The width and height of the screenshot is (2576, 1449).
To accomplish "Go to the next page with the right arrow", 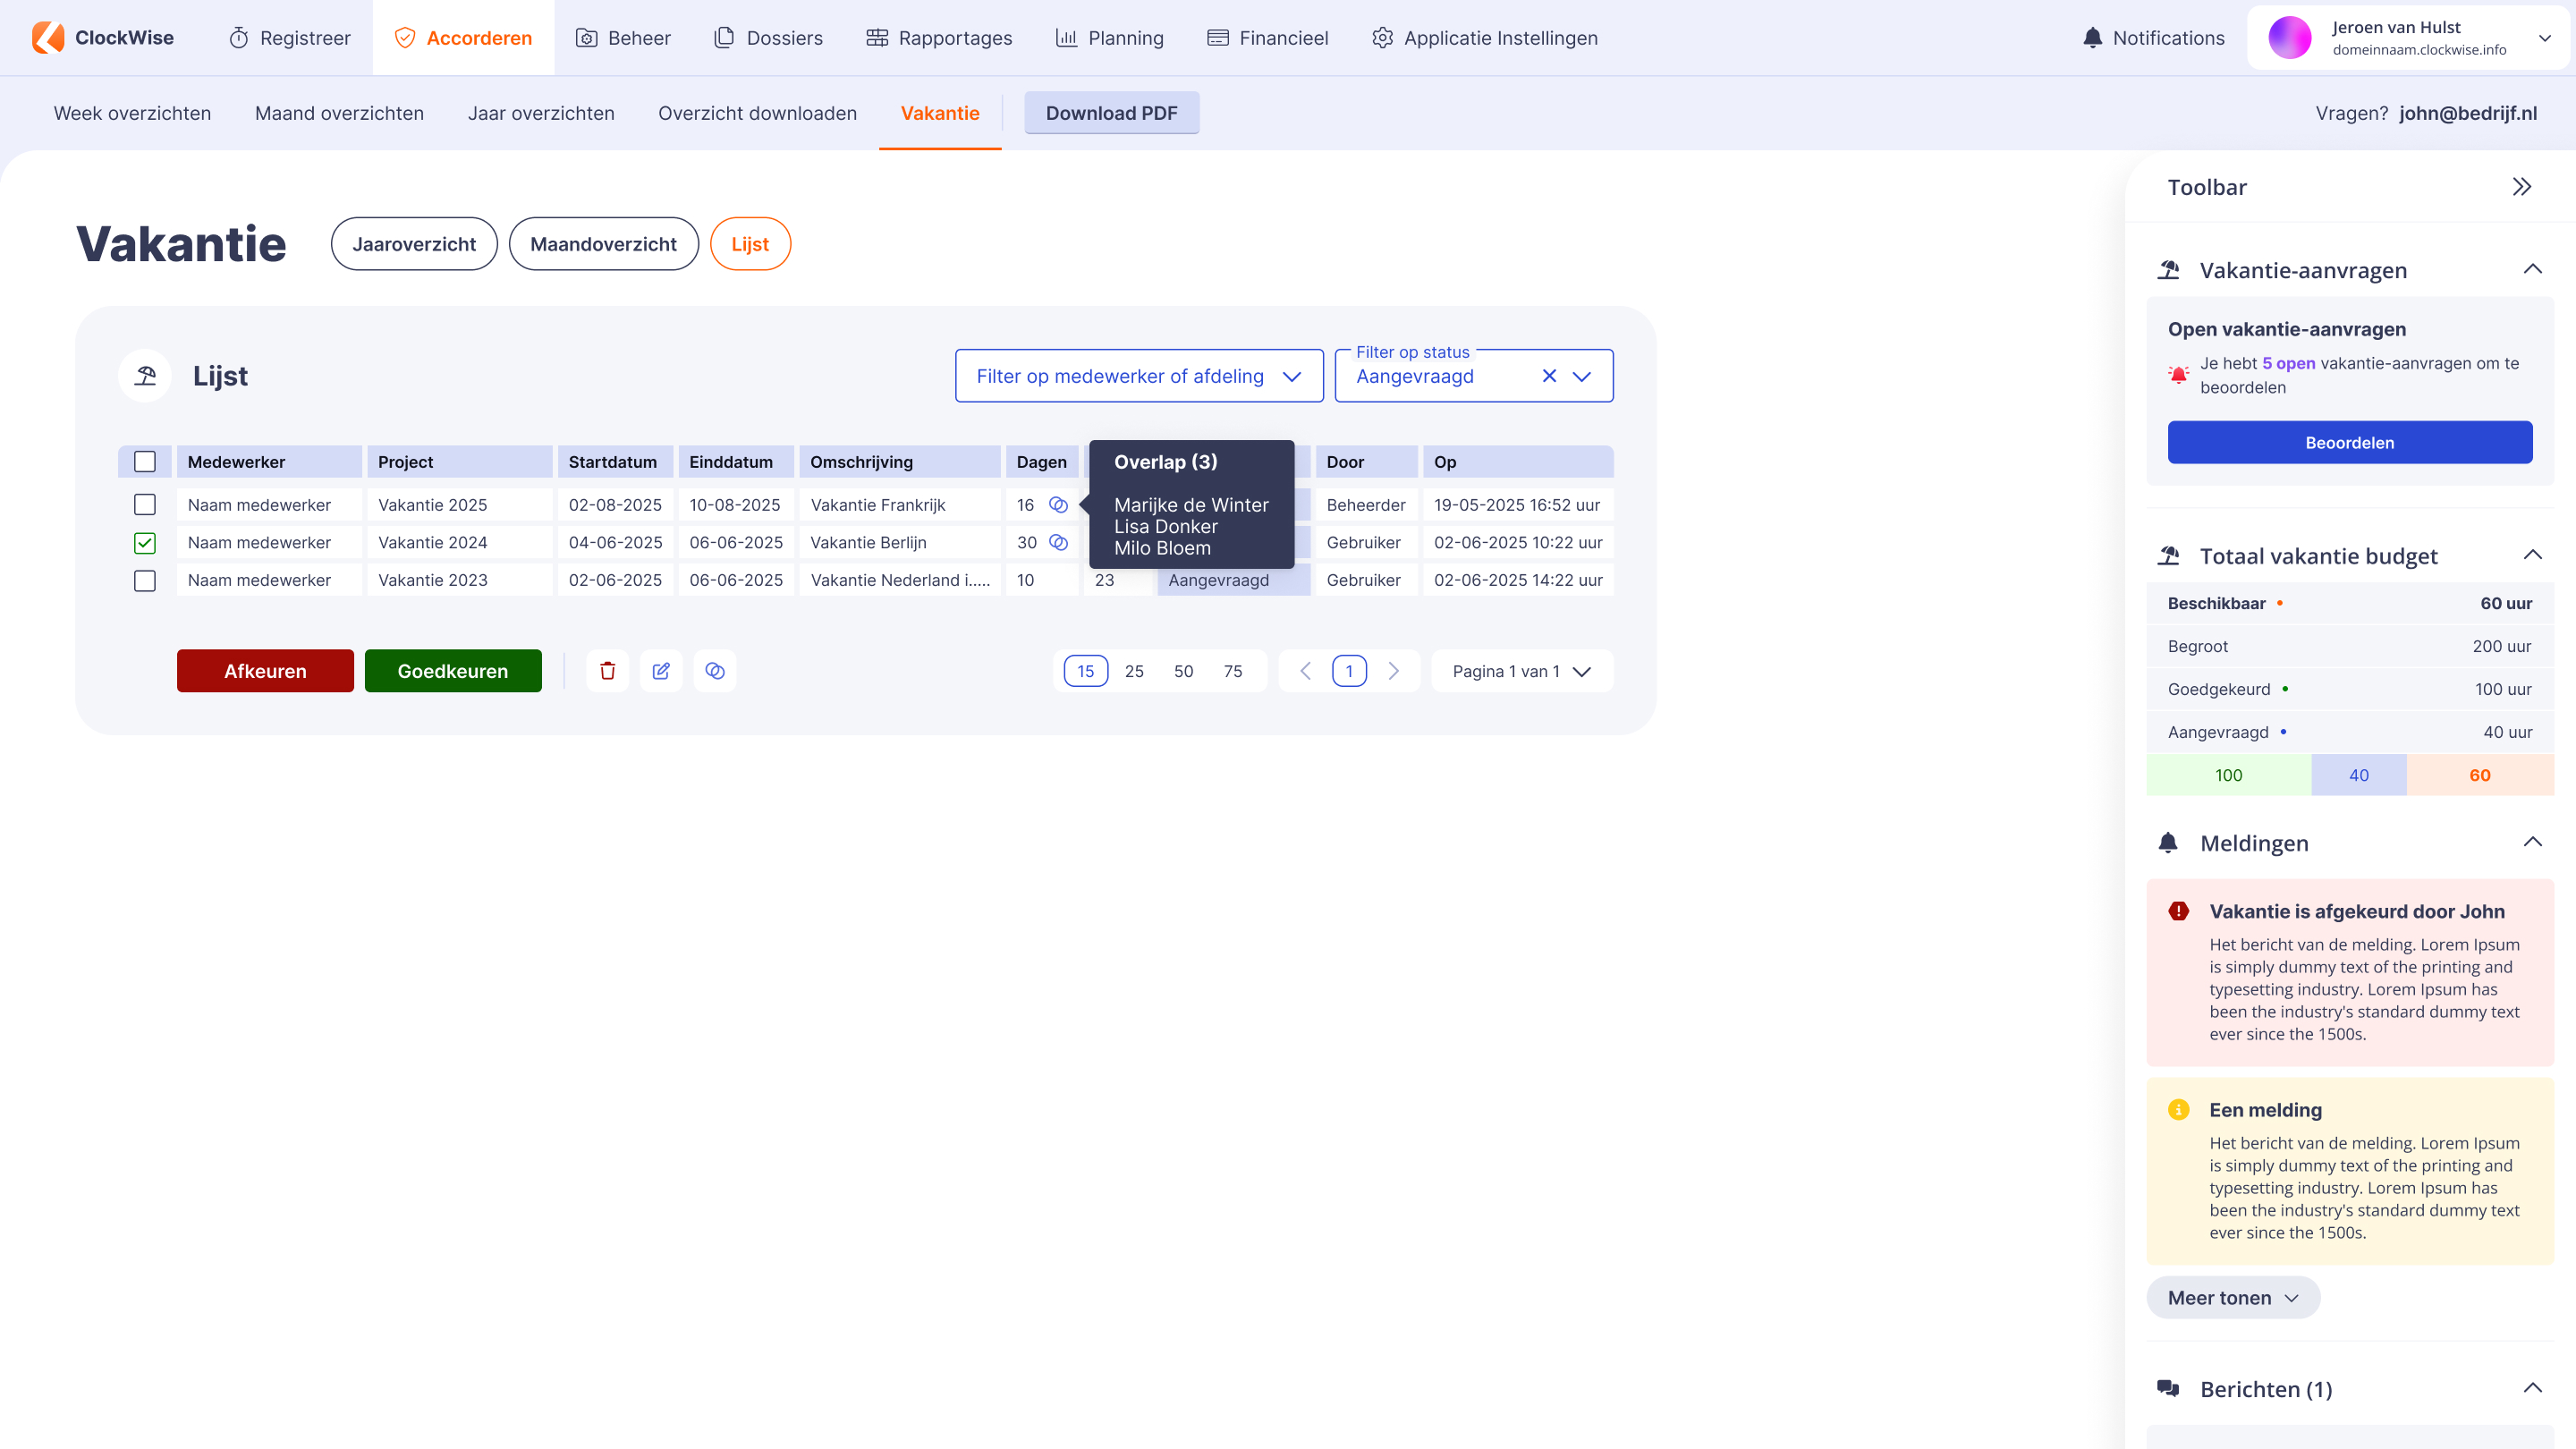I will point(1393,671).
